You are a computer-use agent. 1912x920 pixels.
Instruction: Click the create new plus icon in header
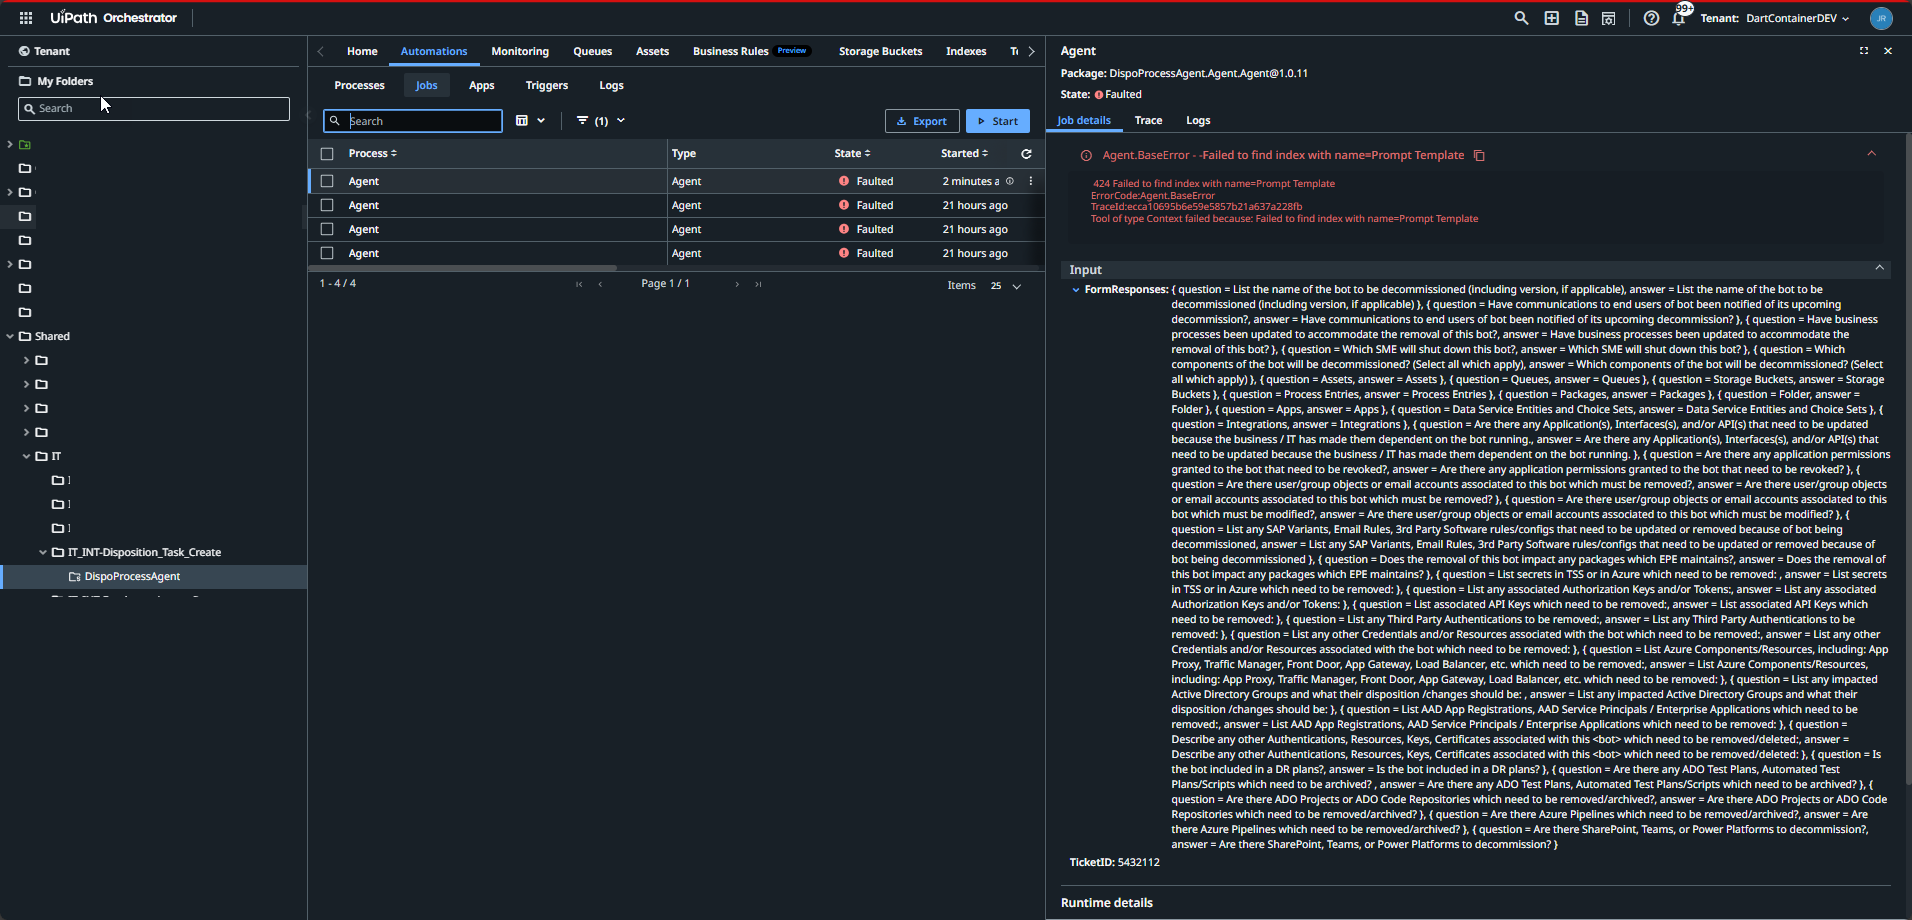[1551, 18]
